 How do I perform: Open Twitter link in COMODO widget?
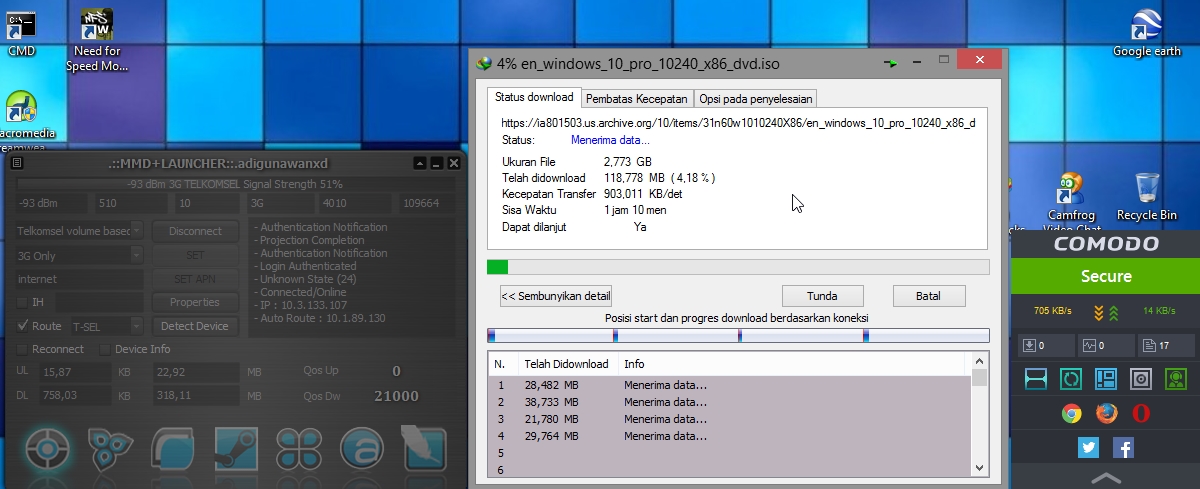[x=1089, y=448]
